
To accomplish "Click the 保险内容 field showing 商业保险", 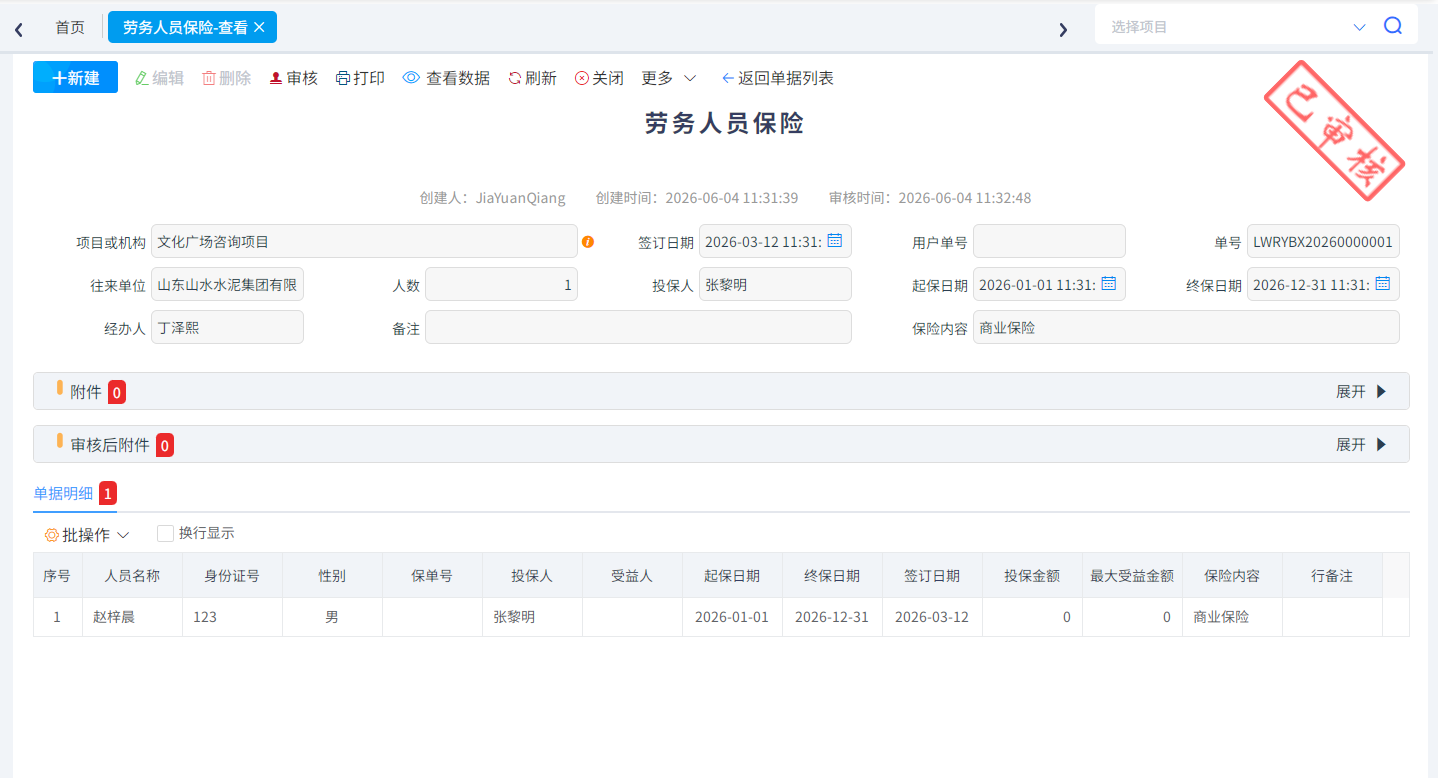I will (x=1186, y=327).
